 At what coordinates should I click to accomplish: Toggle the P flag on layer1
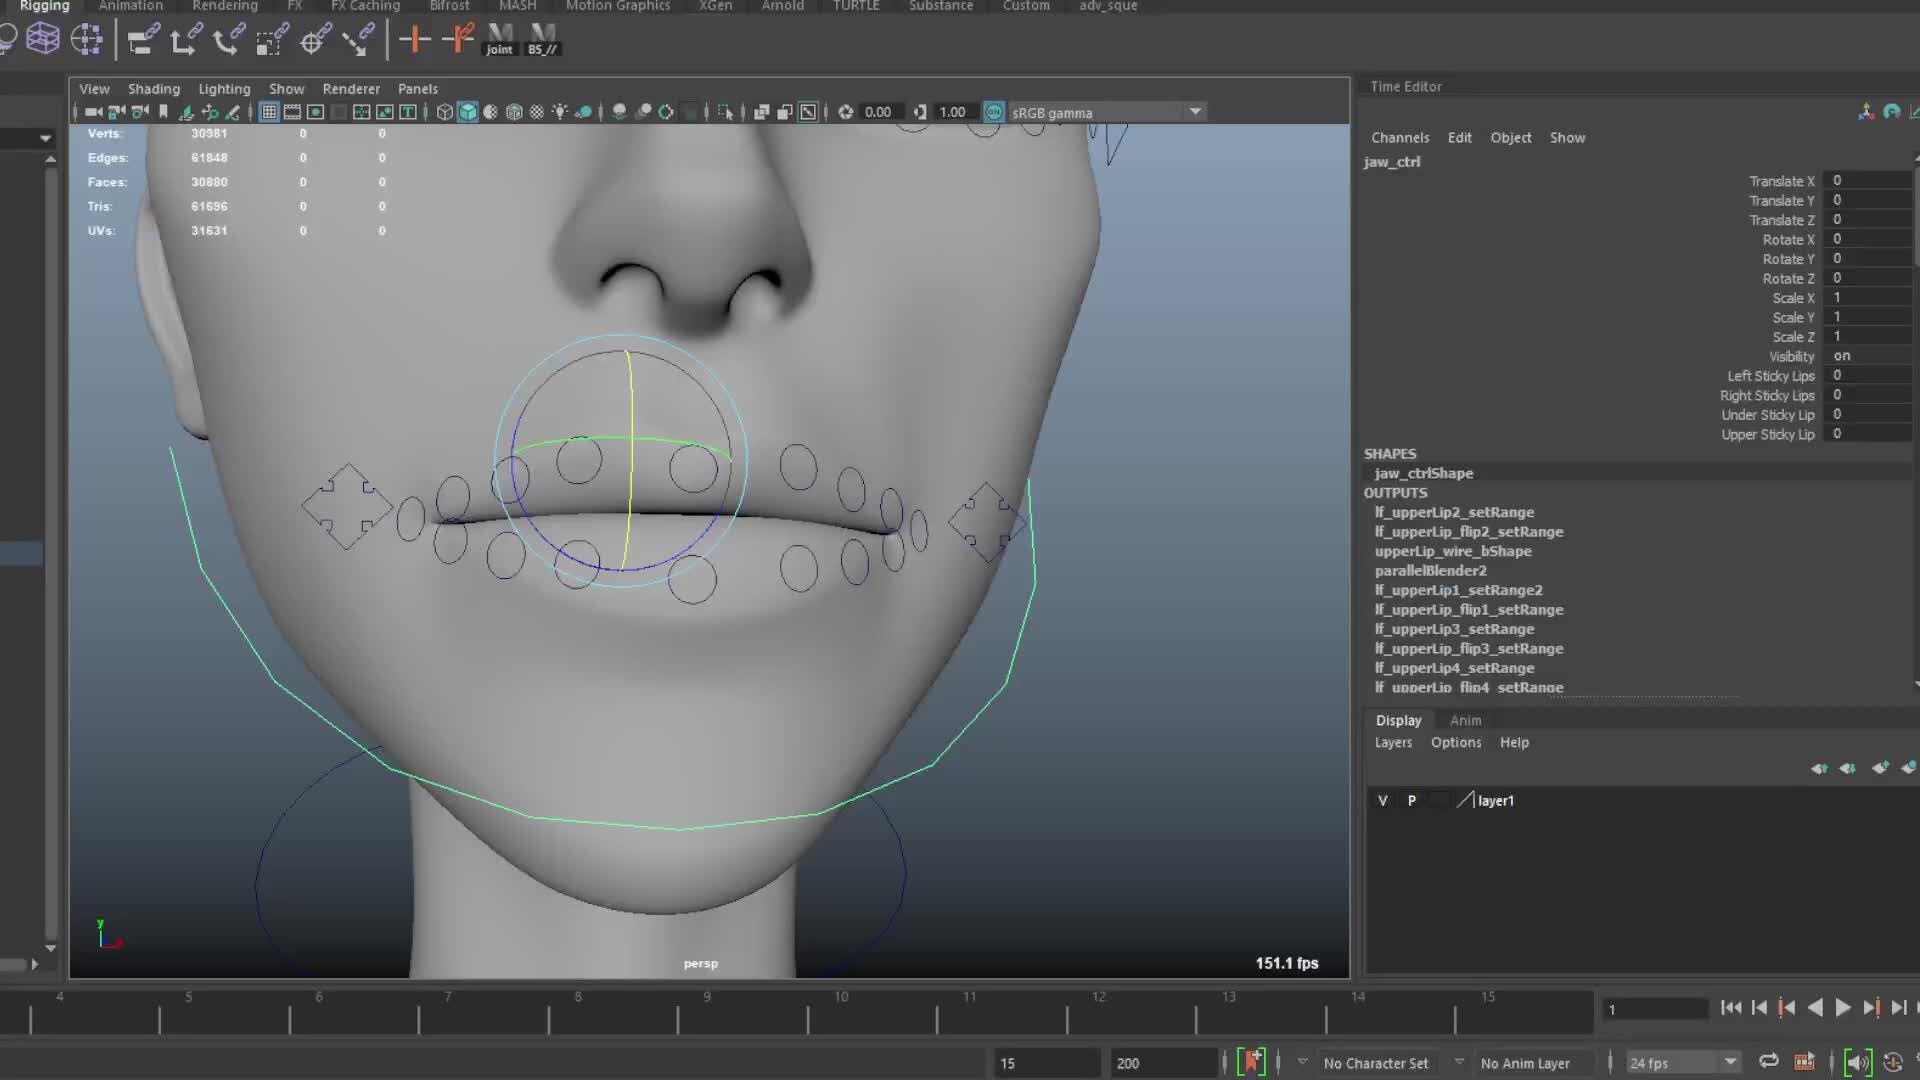1412,800
